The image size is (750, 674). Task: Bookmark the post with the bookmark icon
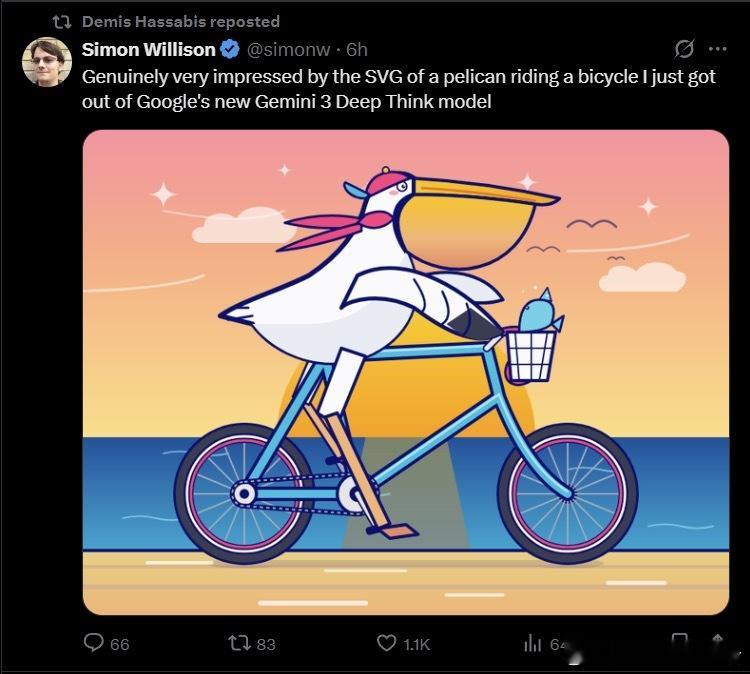[x=680, y=641]
